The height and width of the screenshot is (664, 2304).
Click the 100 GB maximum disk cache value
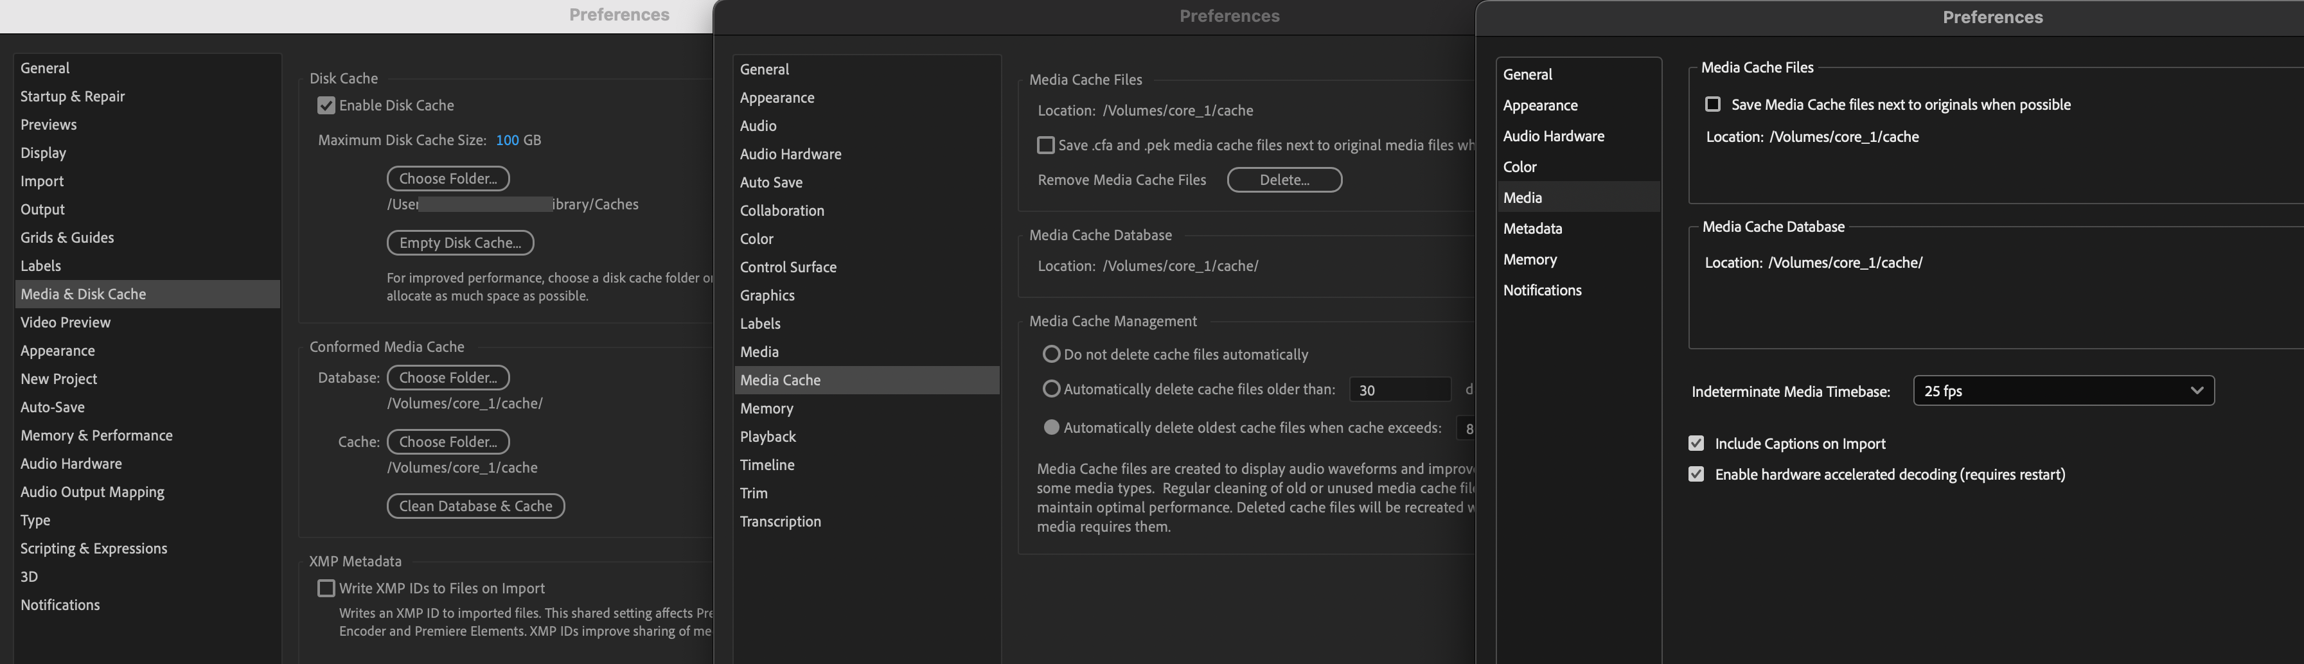507,140
